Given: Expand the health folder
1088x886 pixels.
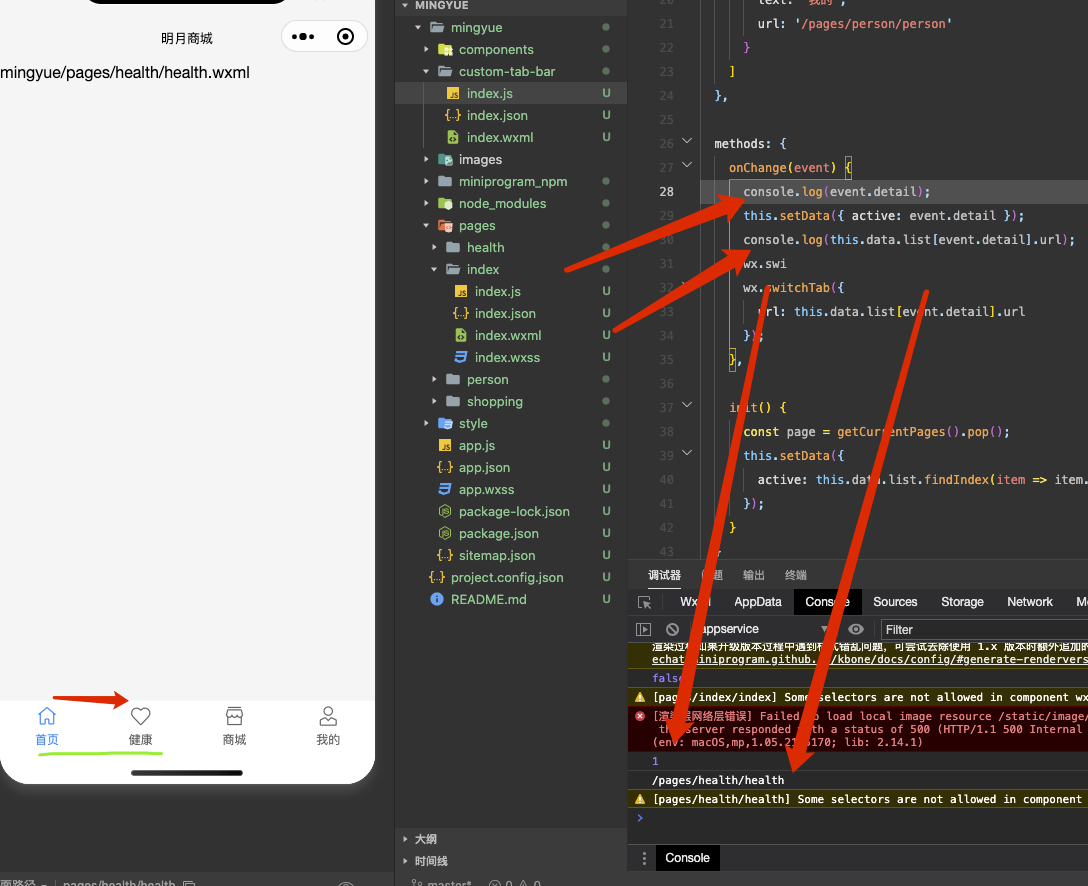Looking at the screenshot, I should pos(434,247).
